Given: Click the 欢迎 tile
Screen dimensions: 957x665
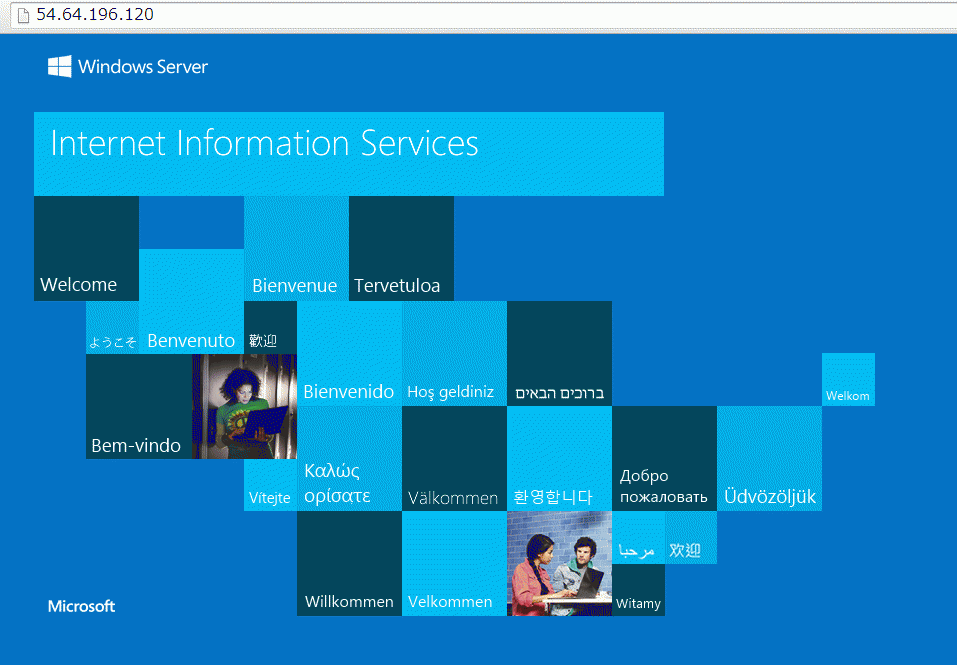Looking at the screenshot, I should (x=691, y=537).
